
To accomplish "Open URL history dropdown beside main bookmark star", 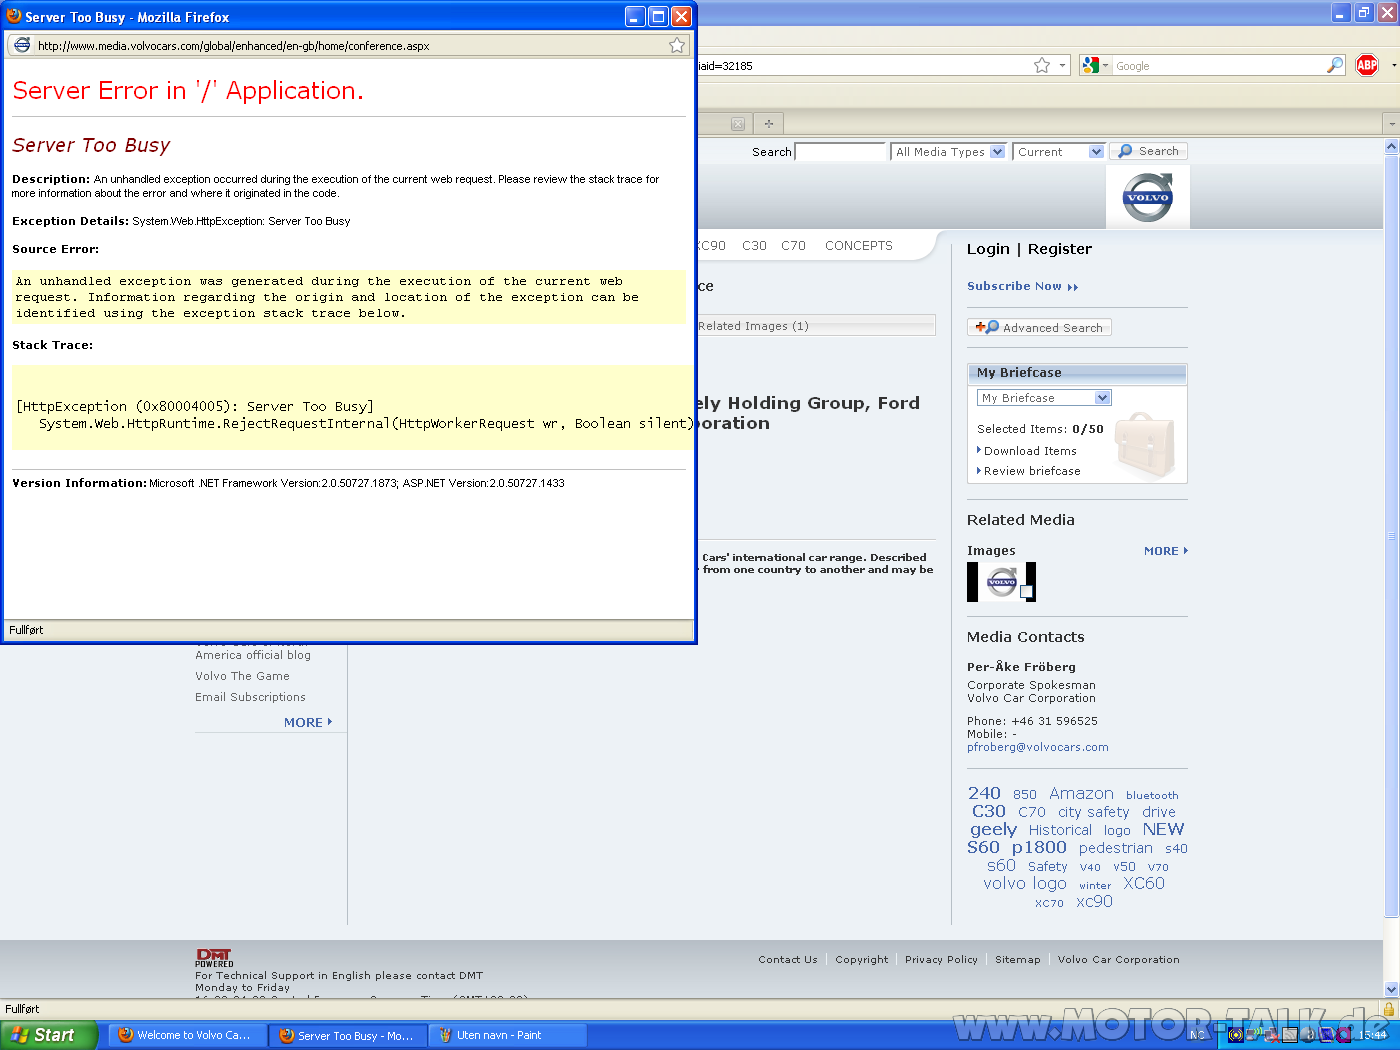I will point(1062,65).
